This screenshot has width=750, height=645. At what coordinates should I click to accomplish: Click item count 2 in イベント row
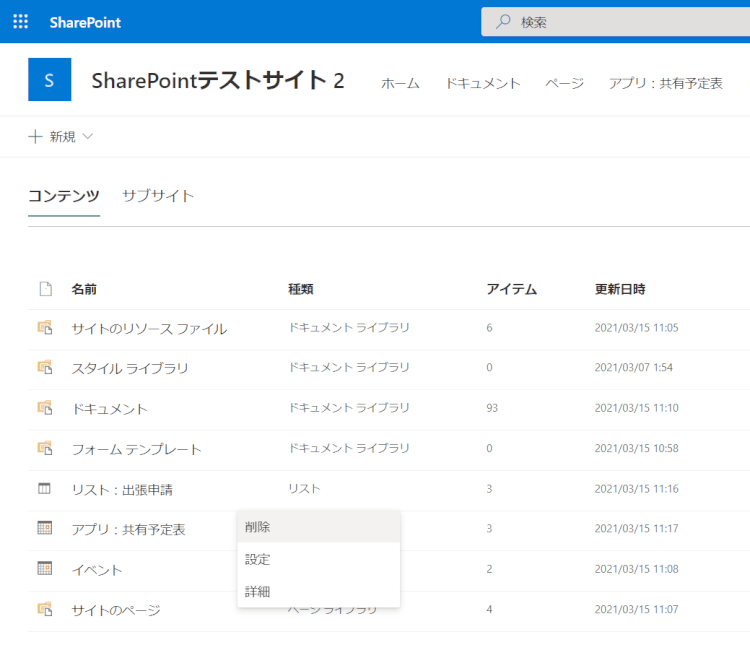pos(489,569)
